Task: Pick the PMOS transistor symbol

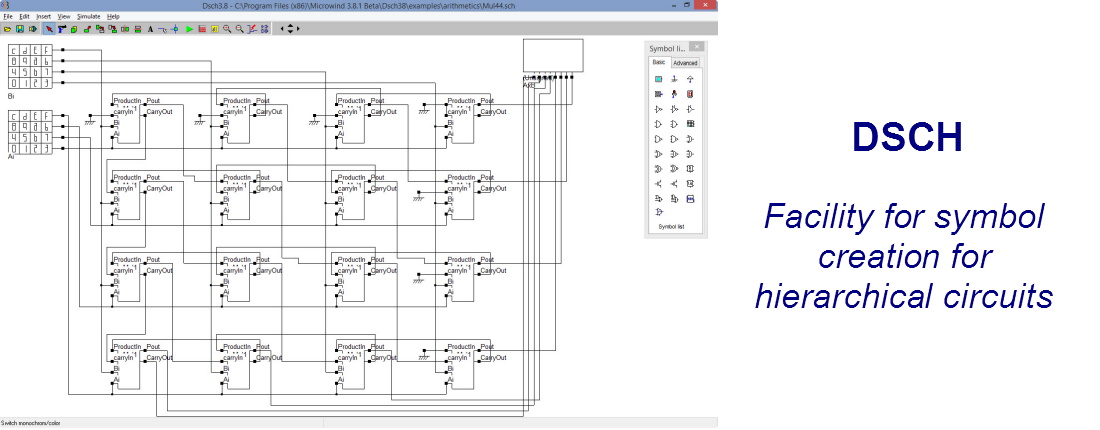Action: pos(674,182)
